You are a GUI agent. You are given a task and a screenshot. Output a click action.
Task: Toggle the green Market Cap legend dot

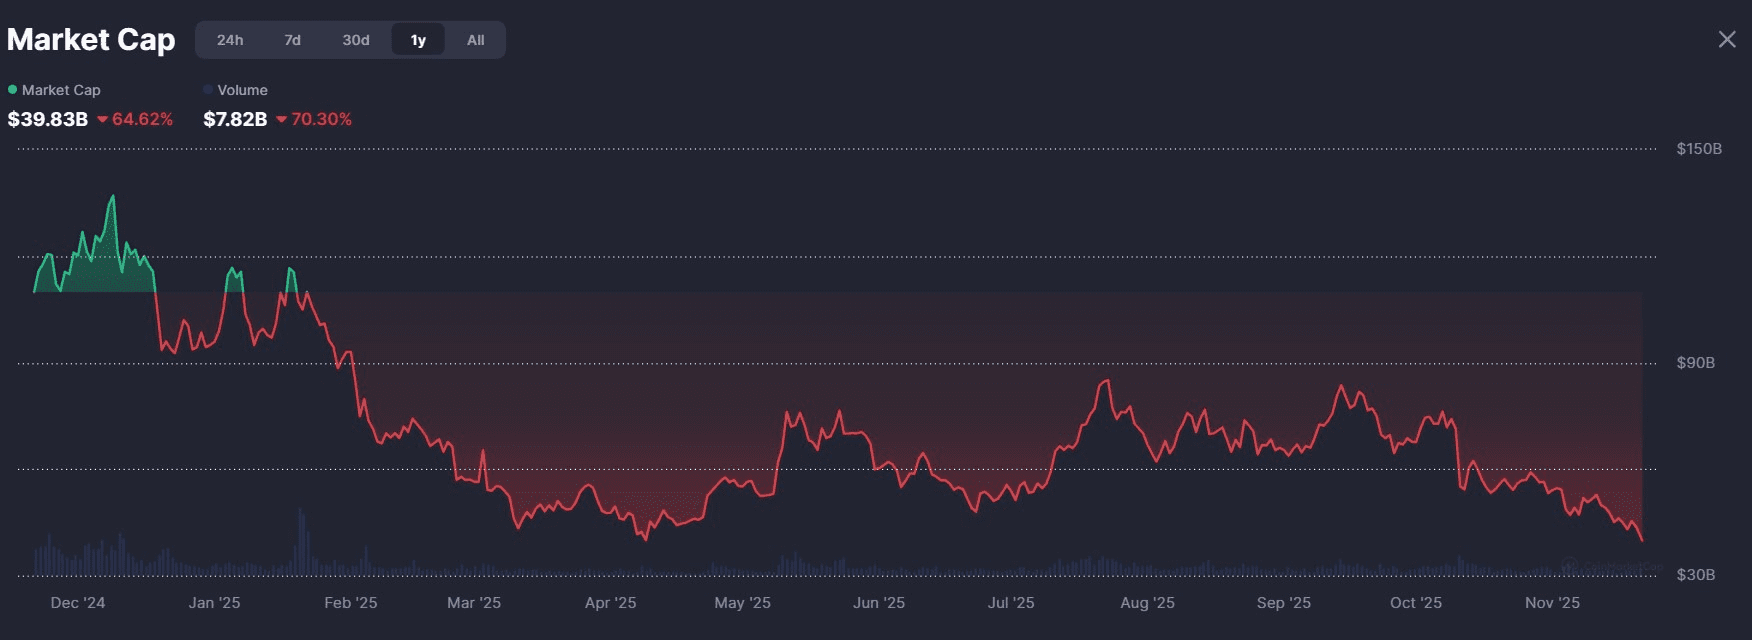[13, 90]
